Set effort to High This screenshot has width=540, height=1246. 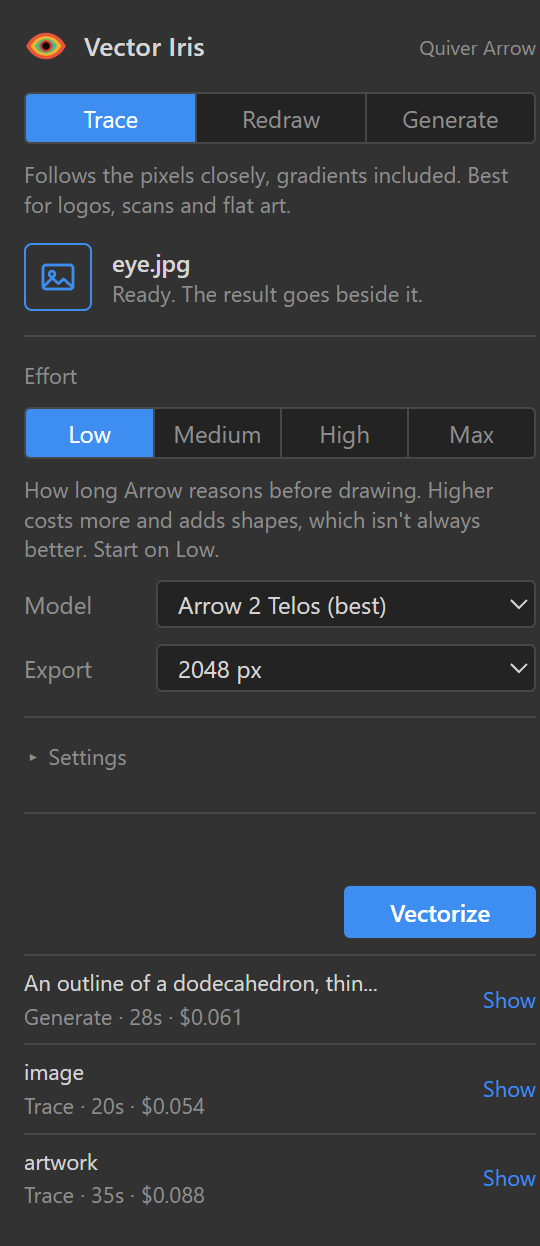tap(344, 434)
